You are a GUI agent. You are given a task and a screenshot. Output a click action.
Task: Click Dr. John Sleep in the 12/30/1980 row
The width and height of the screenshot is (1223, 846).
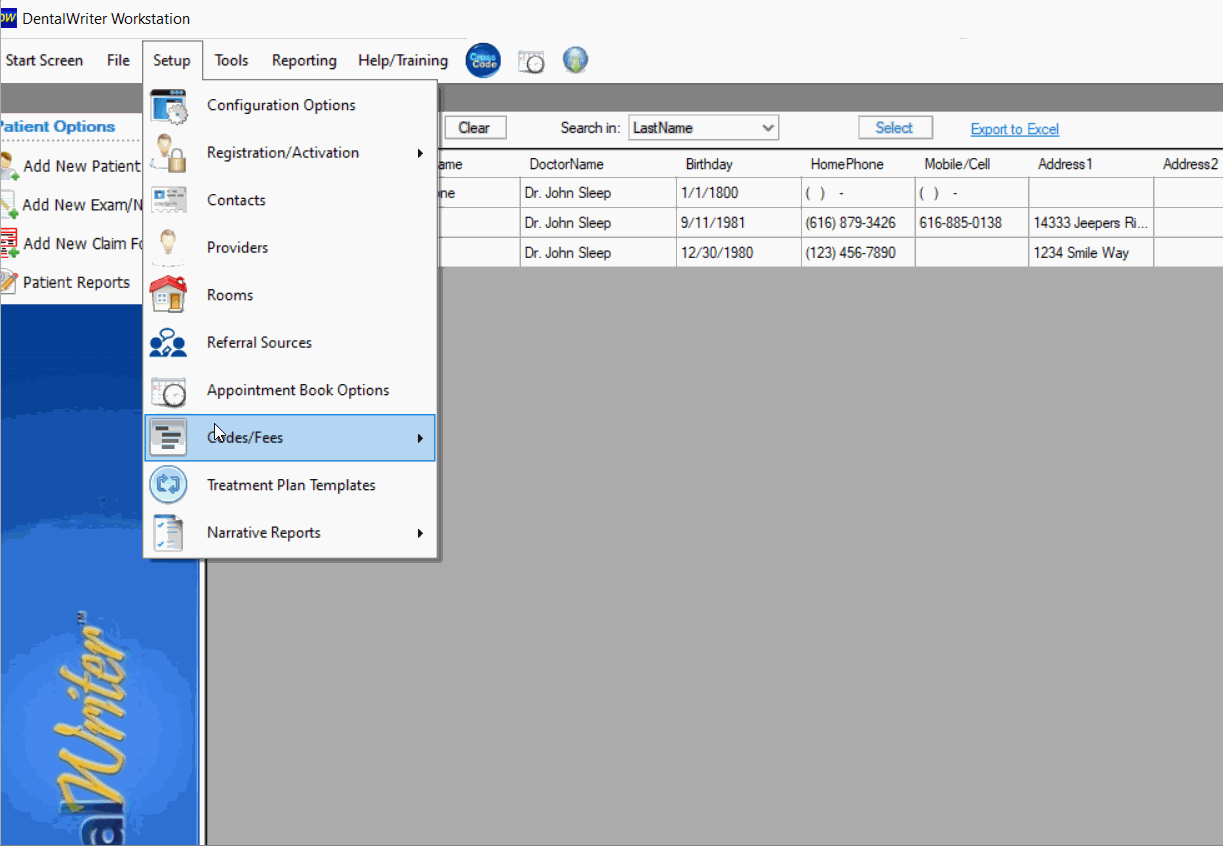[x=598, y=253]
